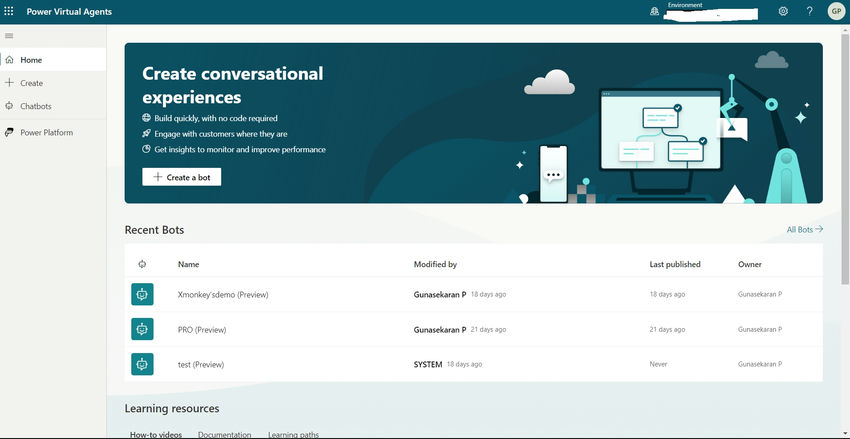Open the app launcher waffle icon

(x=9, y=11)
